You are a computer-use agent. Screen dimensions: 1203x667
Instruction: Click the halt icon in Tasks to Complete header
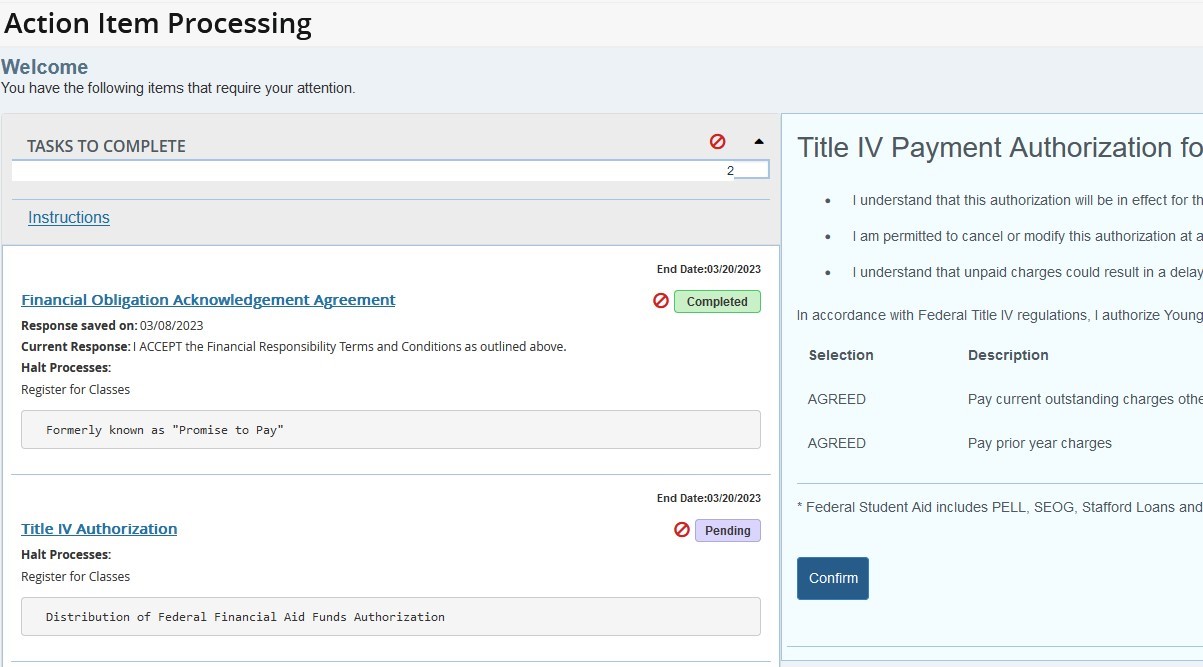(x=717, y=142)
